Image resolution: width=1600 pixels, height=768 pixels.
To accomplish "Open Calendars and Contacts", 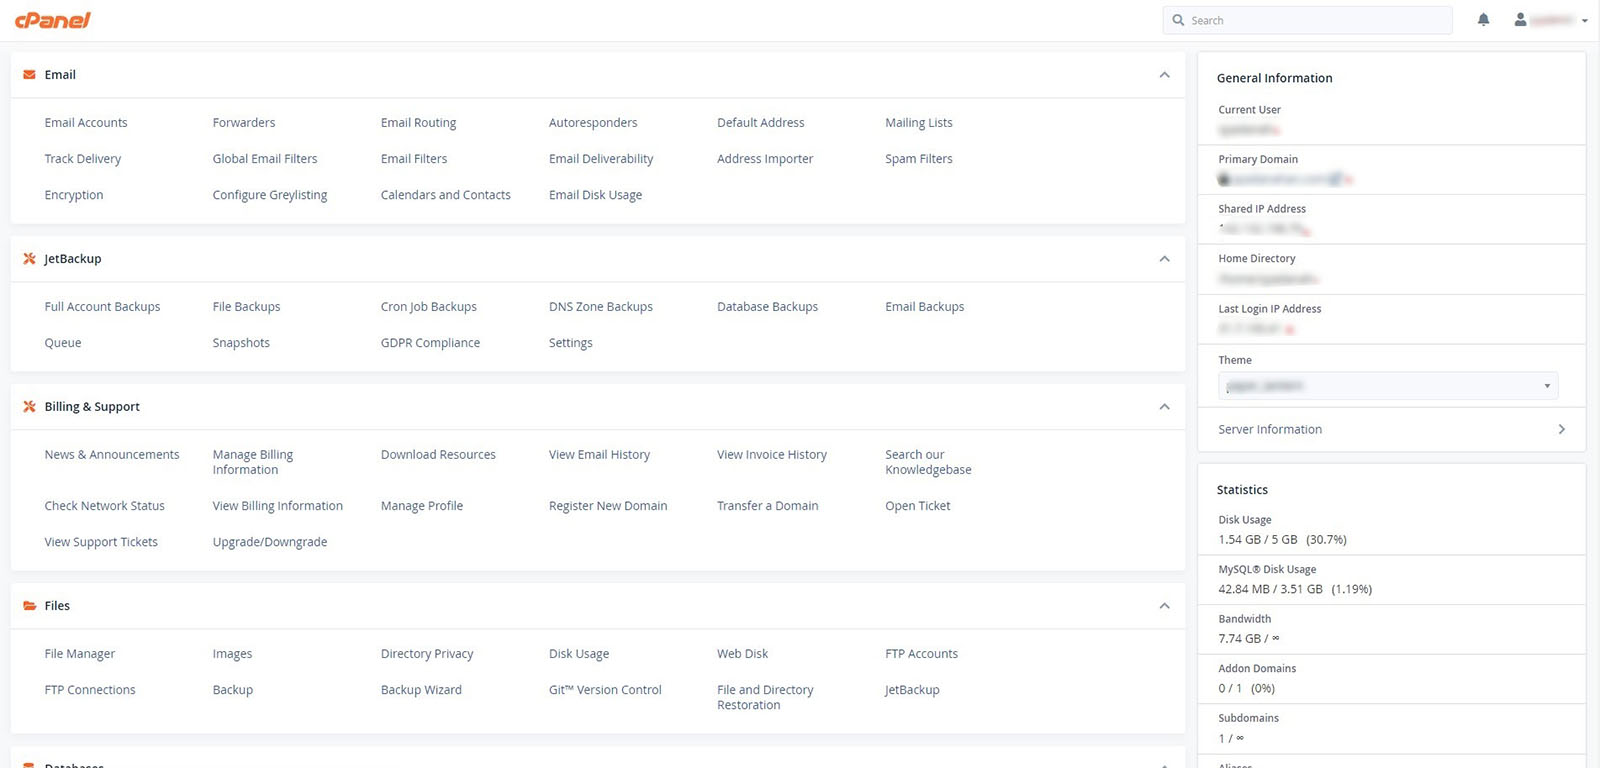I will (x=445, y=195).
